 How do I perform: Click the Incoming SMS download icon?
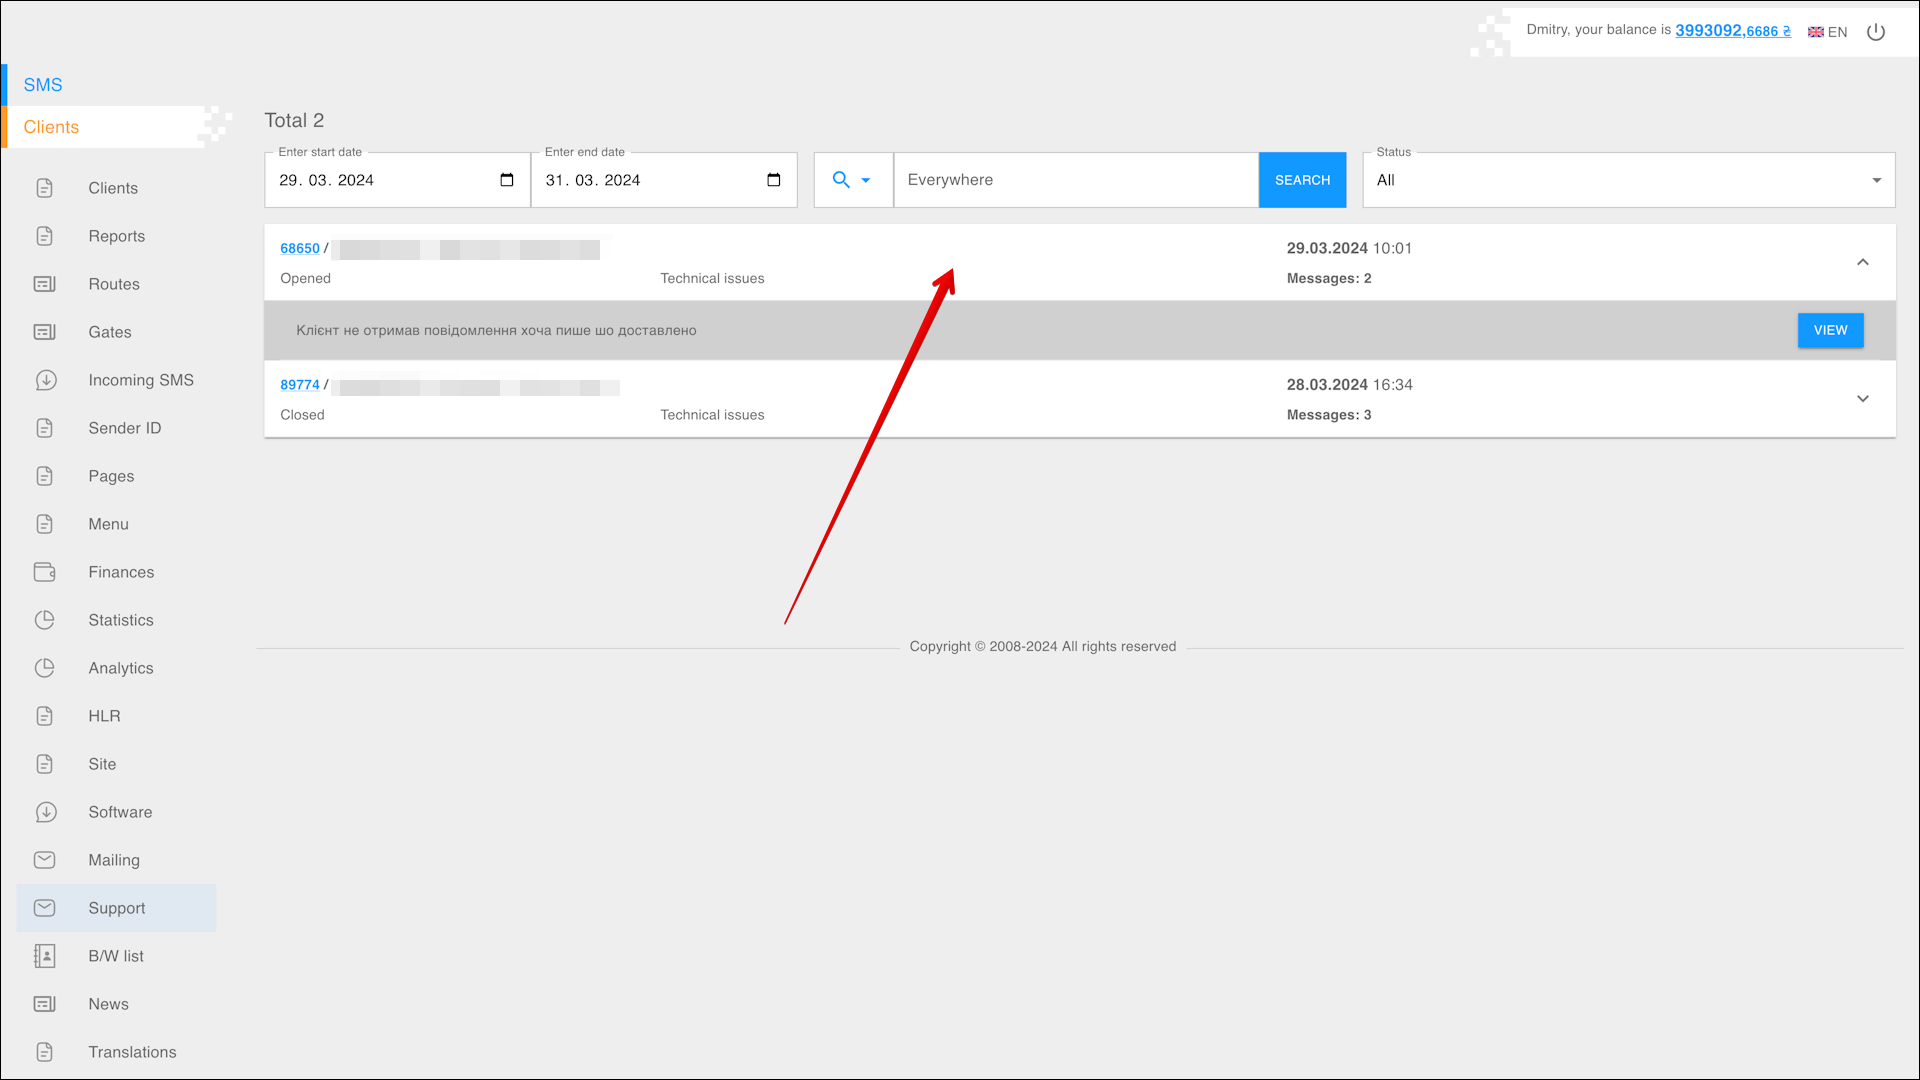click(45, 380)
